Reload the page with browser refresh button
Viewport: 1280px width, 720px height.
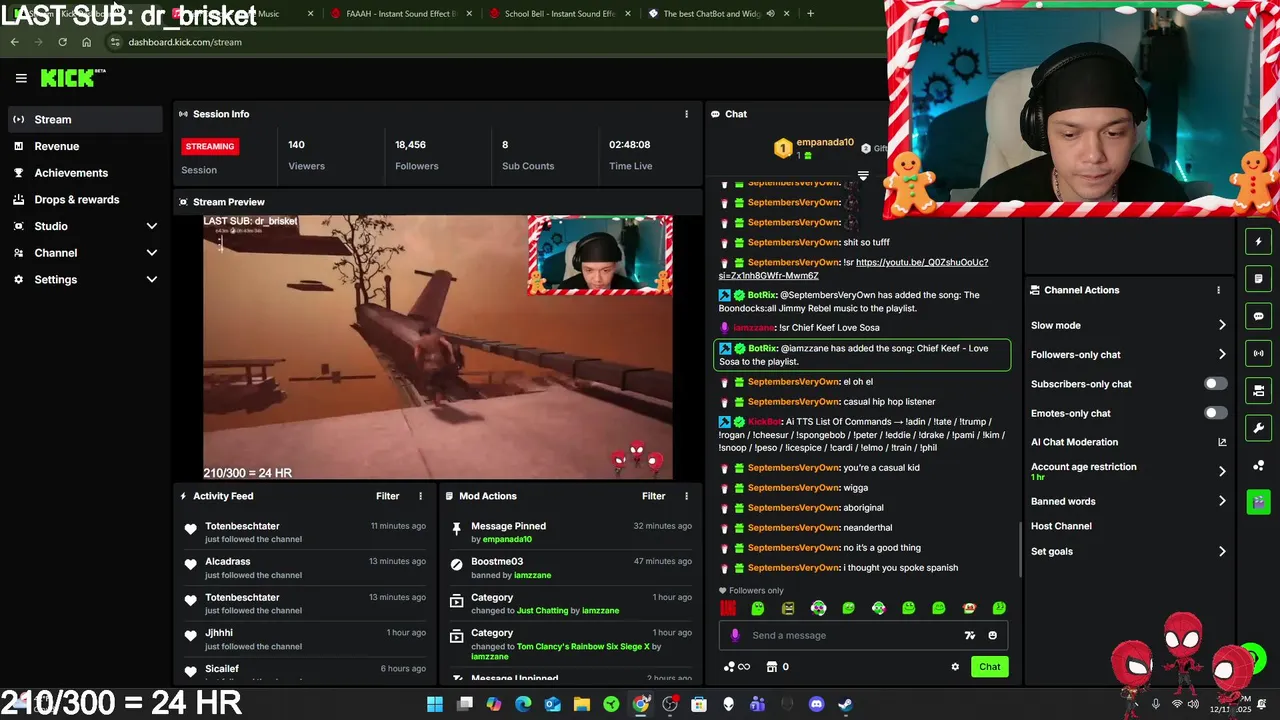[x=62, y=42]
